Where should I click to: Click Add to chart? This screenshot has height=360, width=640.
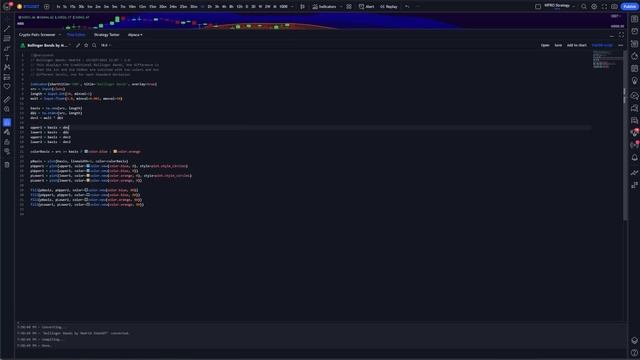[577, 45]
